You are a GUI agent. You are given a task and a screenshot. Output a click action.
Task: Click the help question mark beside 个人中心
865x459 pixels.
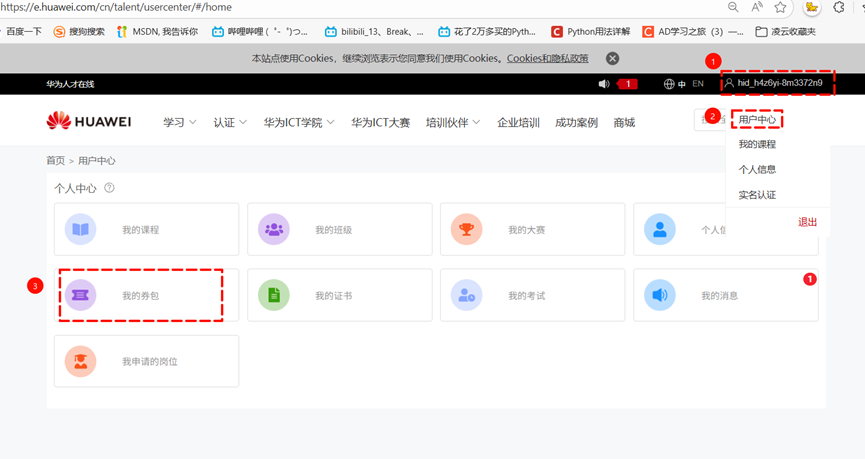pos(109,188)
